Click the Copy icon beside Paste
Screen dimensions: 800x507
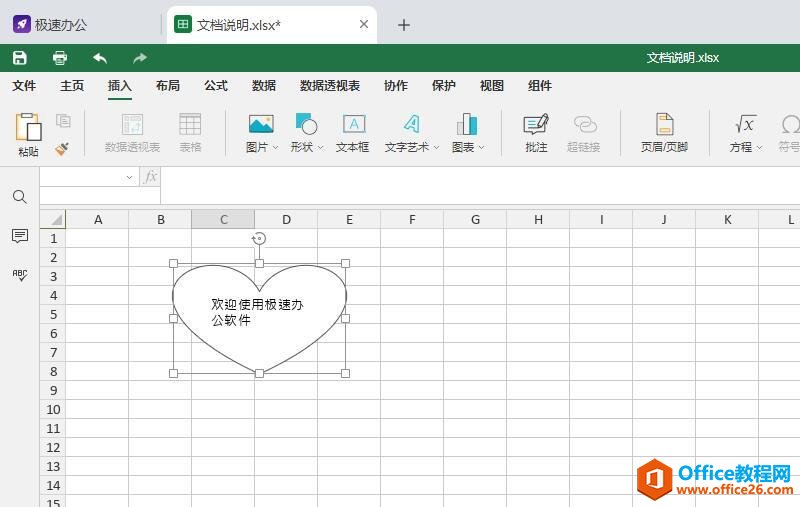(63, 120)
